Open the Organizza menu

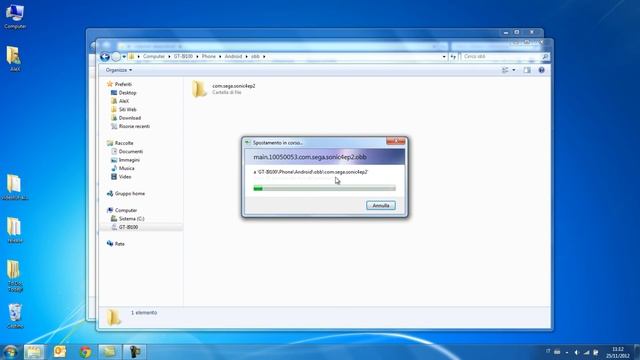pos(119,70)
